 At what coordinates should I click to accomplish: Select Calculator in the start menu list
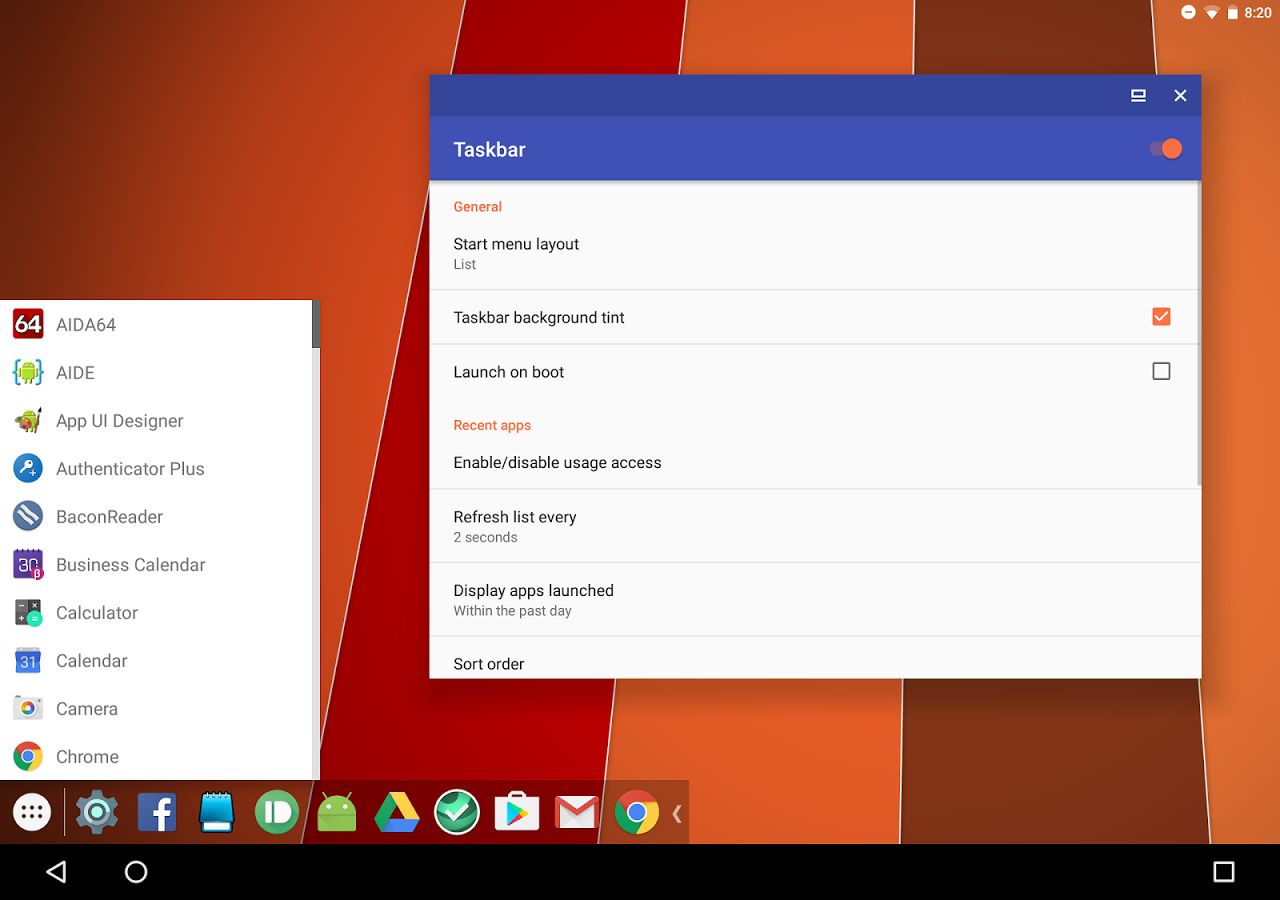click(97, 613)
